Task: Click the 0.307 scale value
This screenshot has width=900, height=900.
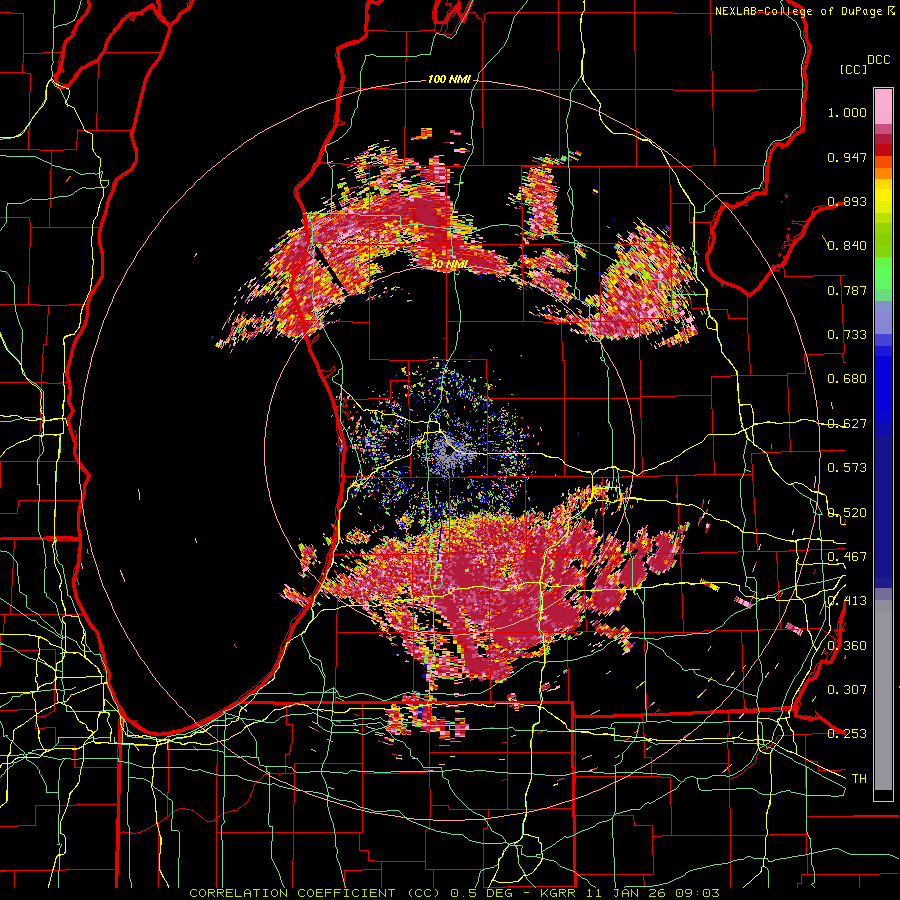Action: (847, 689)
